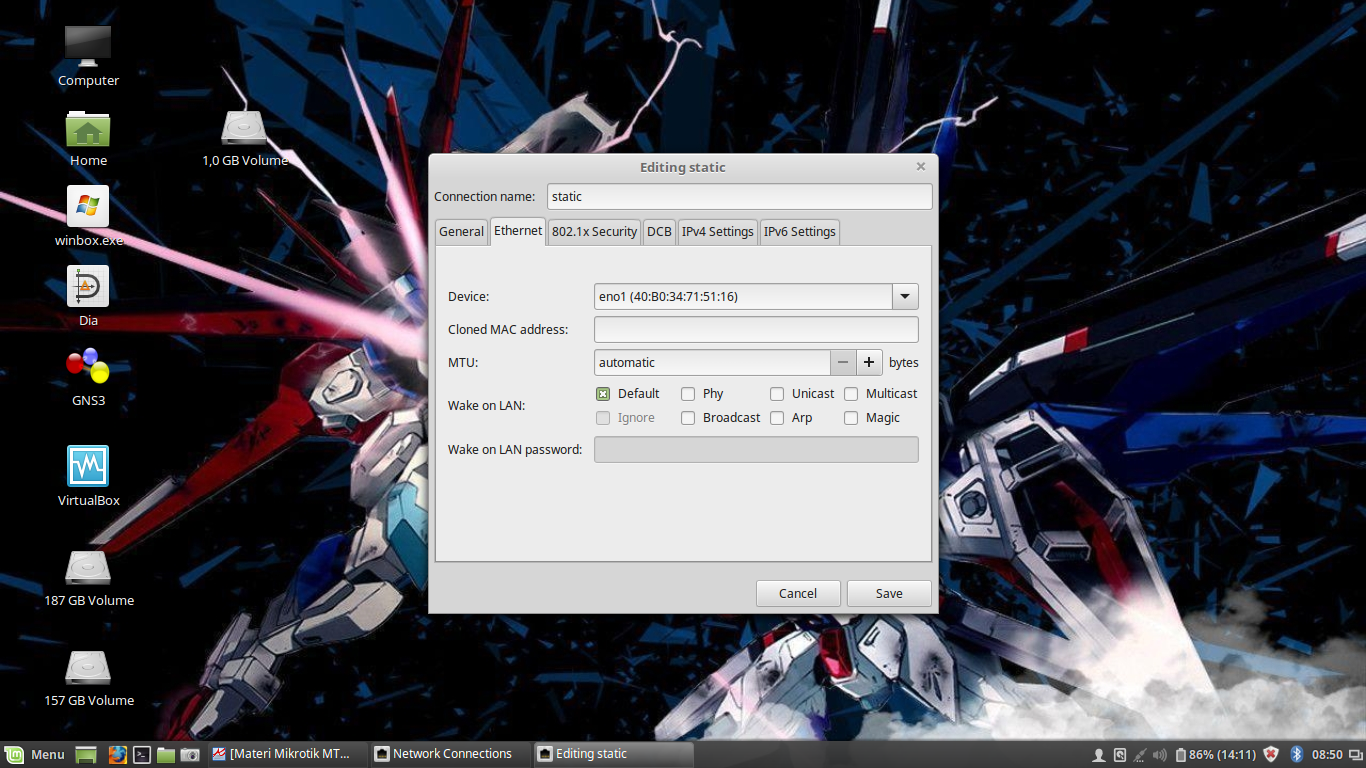Switch to IPv6 Settings tab
This screenshot has height=768, width=1366.
799,231
